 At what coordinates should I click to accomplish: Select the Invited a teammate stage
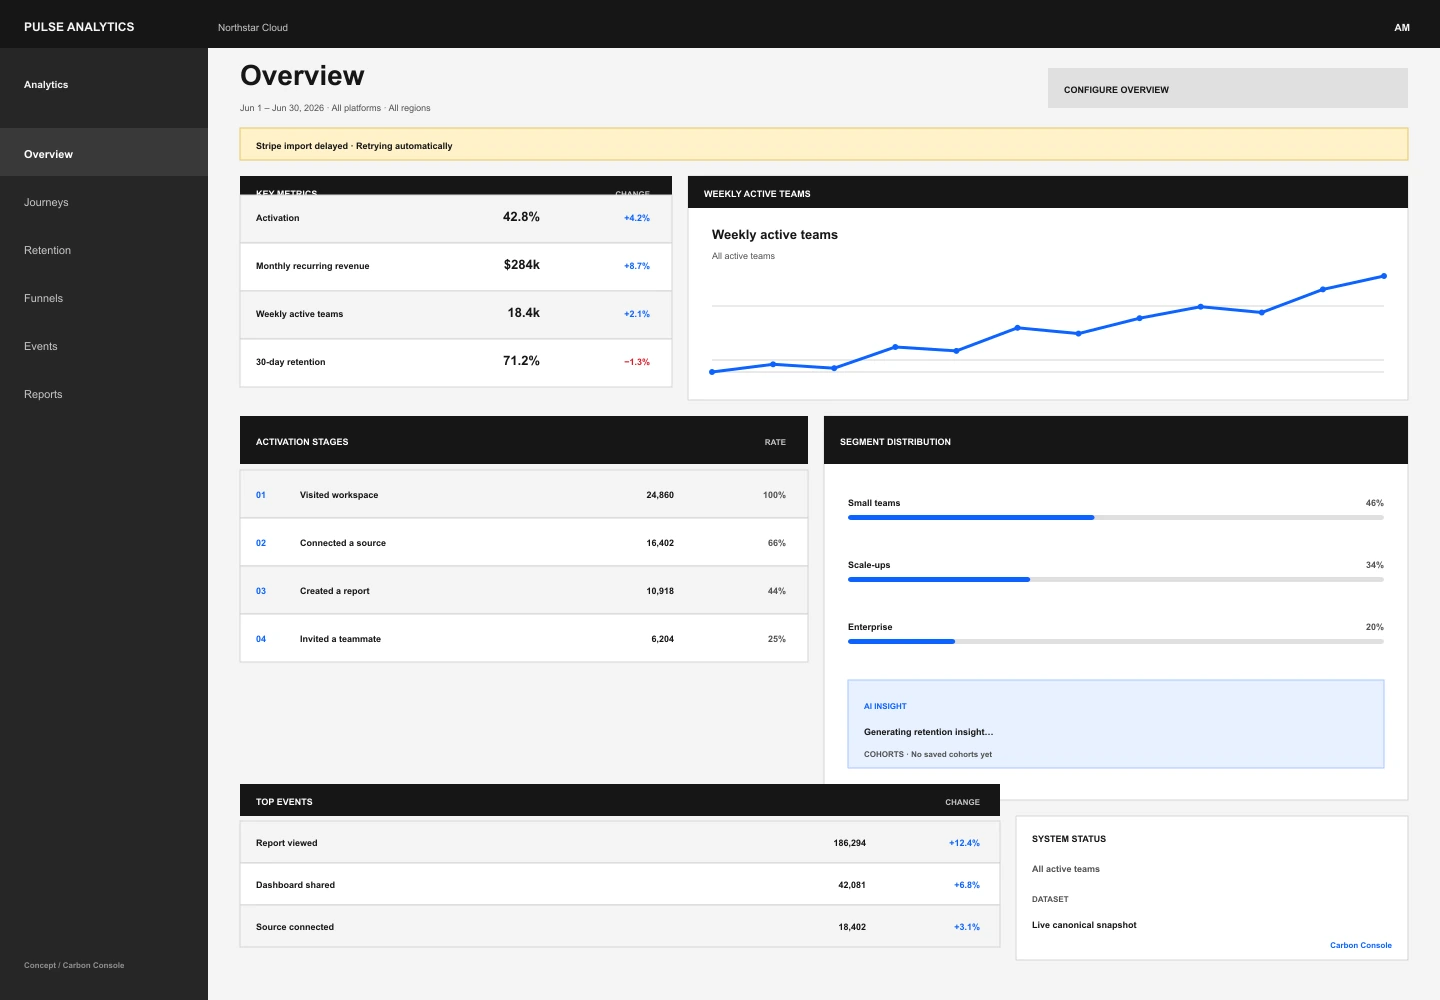coord(524,638)
